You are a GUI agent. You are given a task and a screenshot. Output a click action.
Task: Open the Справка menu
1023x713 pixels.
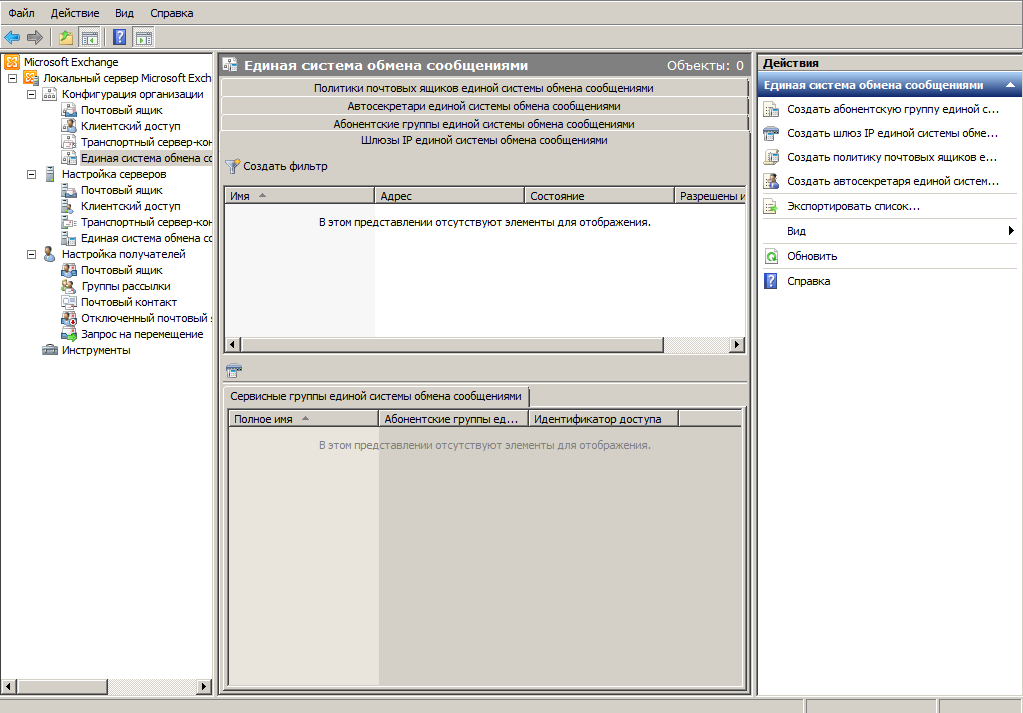point(172,13)
